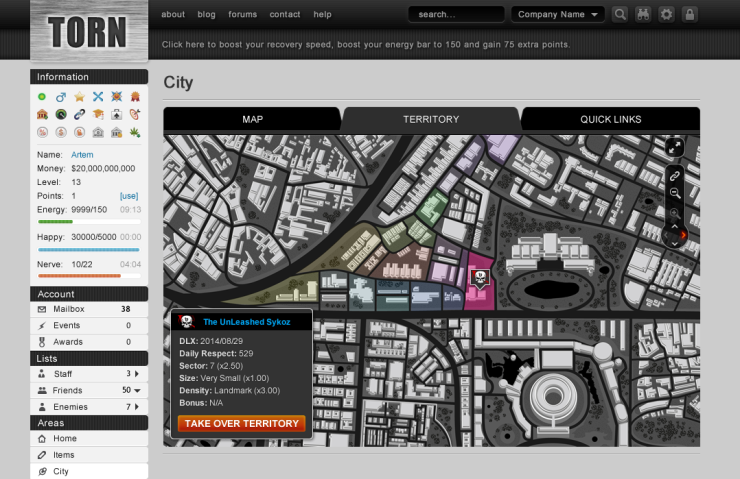The height and width of the screenshot is (479, 740).
Task: Click the magnifying glass search icon
Action: (x=620, y=15)
